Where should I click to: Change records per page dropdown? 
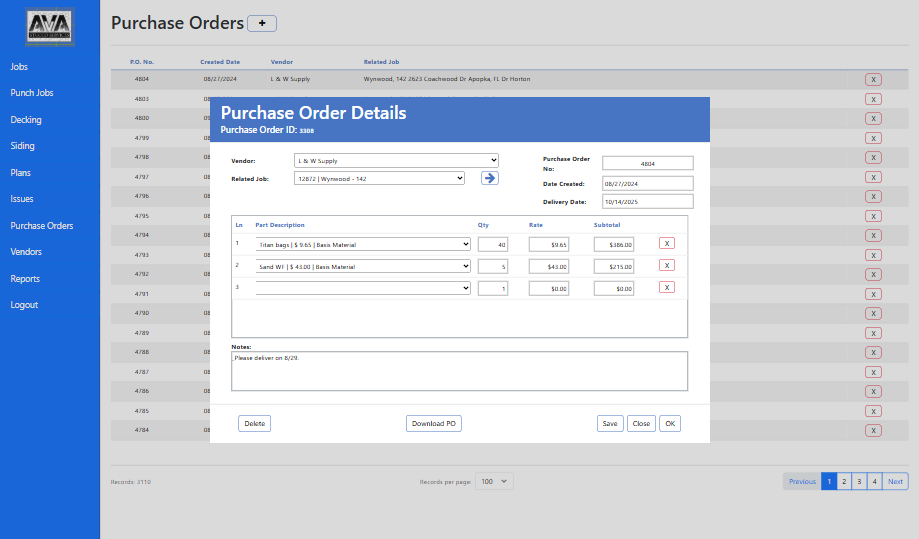pos(494,481)
